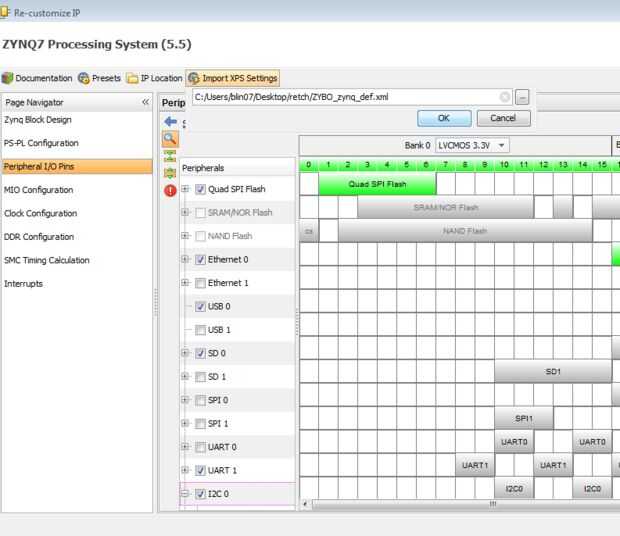Select the Peripheral I/O Pins page
The image size is (620, 536).
coord(77,166)
